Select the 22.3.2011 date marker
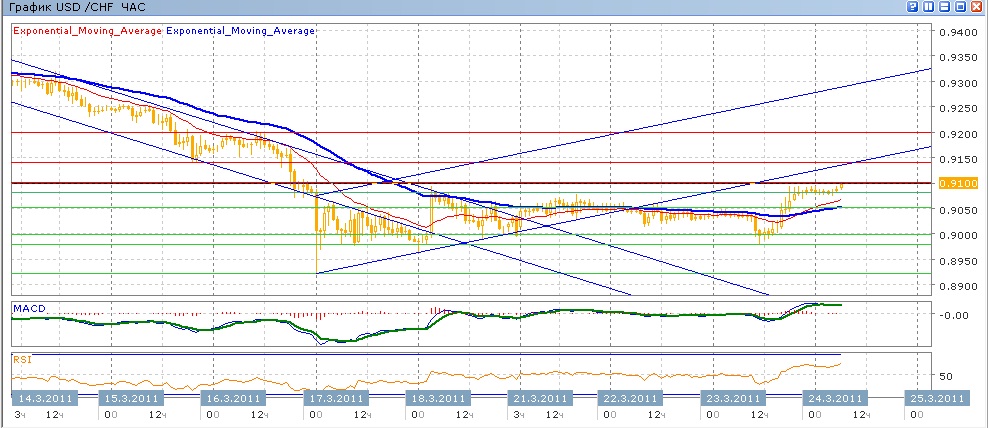Image resolution: width=988 pixels, height=428 pixels. point(631,398)
